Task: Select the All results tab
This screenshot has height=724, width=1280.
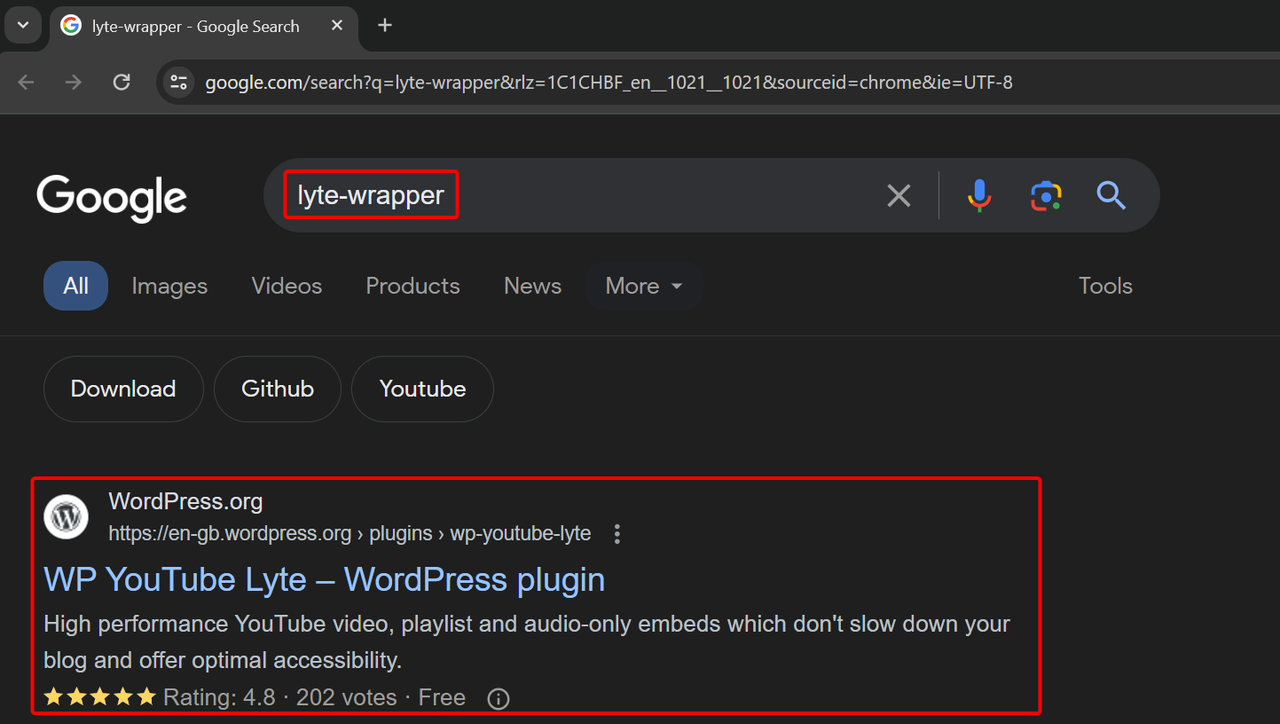Action: pyautogui.click(x=76, y=286)
